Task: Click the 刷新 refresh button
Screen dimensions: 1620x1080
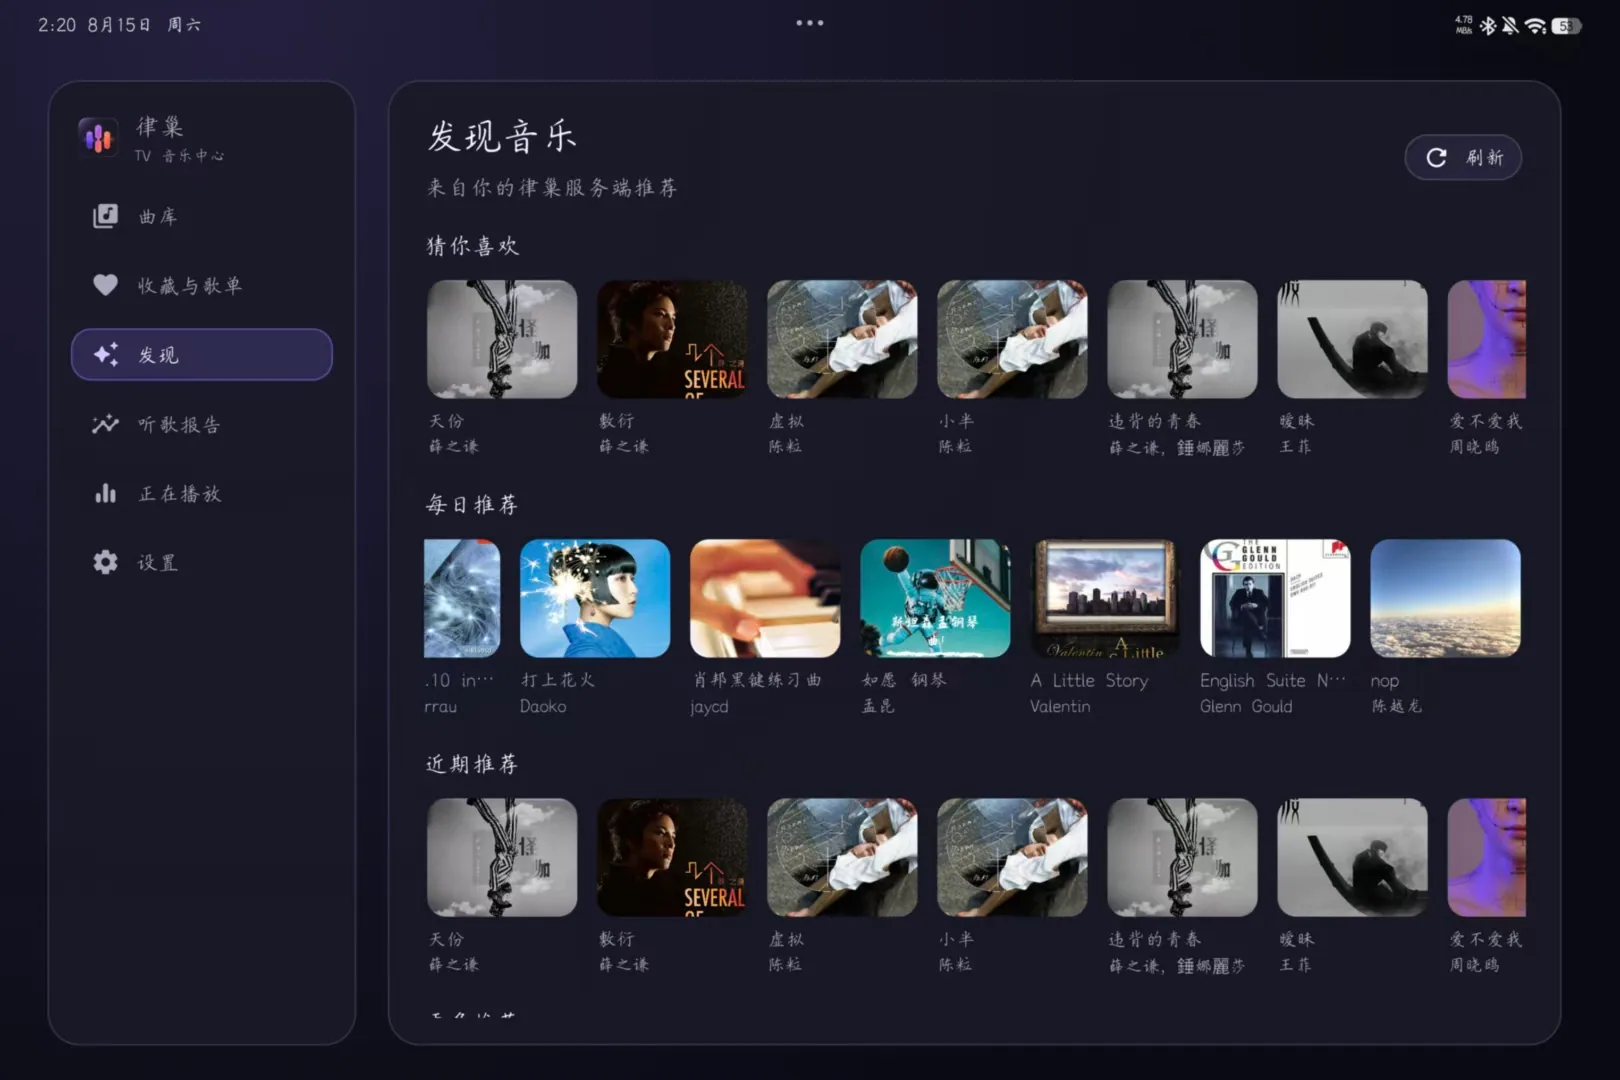Action: click(x=1463, y=158)
